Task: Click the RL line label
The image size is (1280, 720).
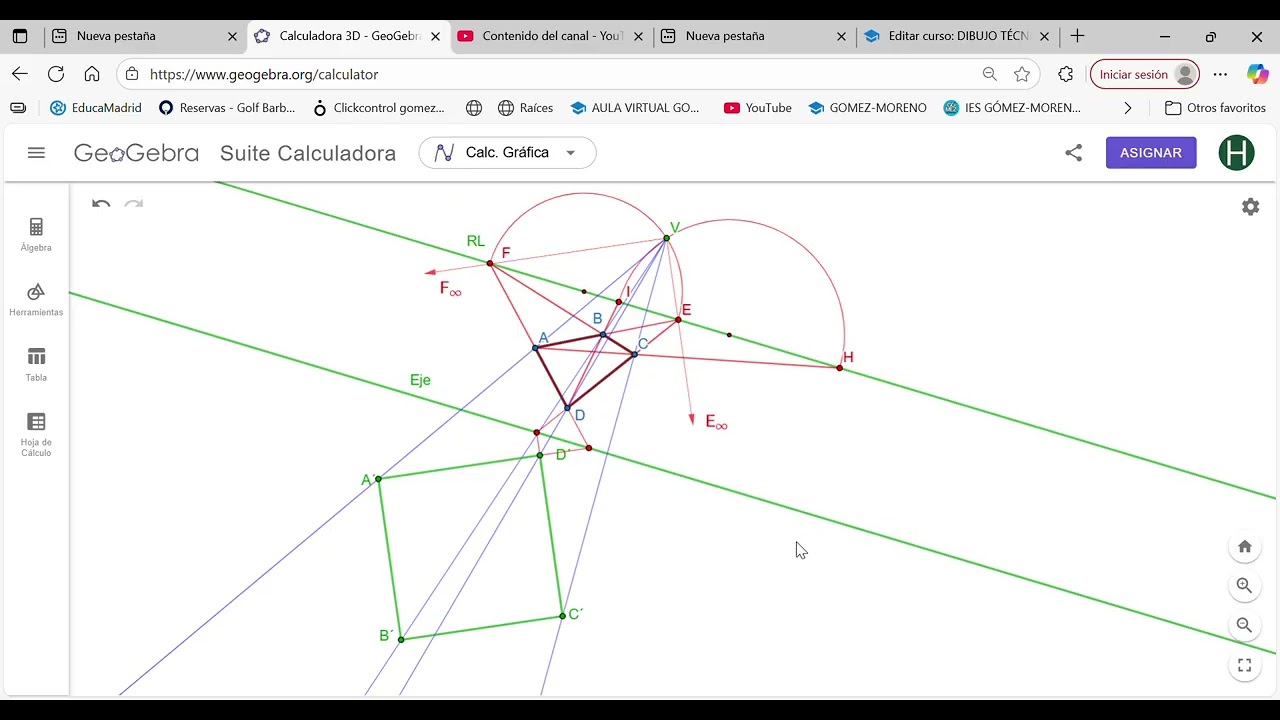Action: pos(475,241)
